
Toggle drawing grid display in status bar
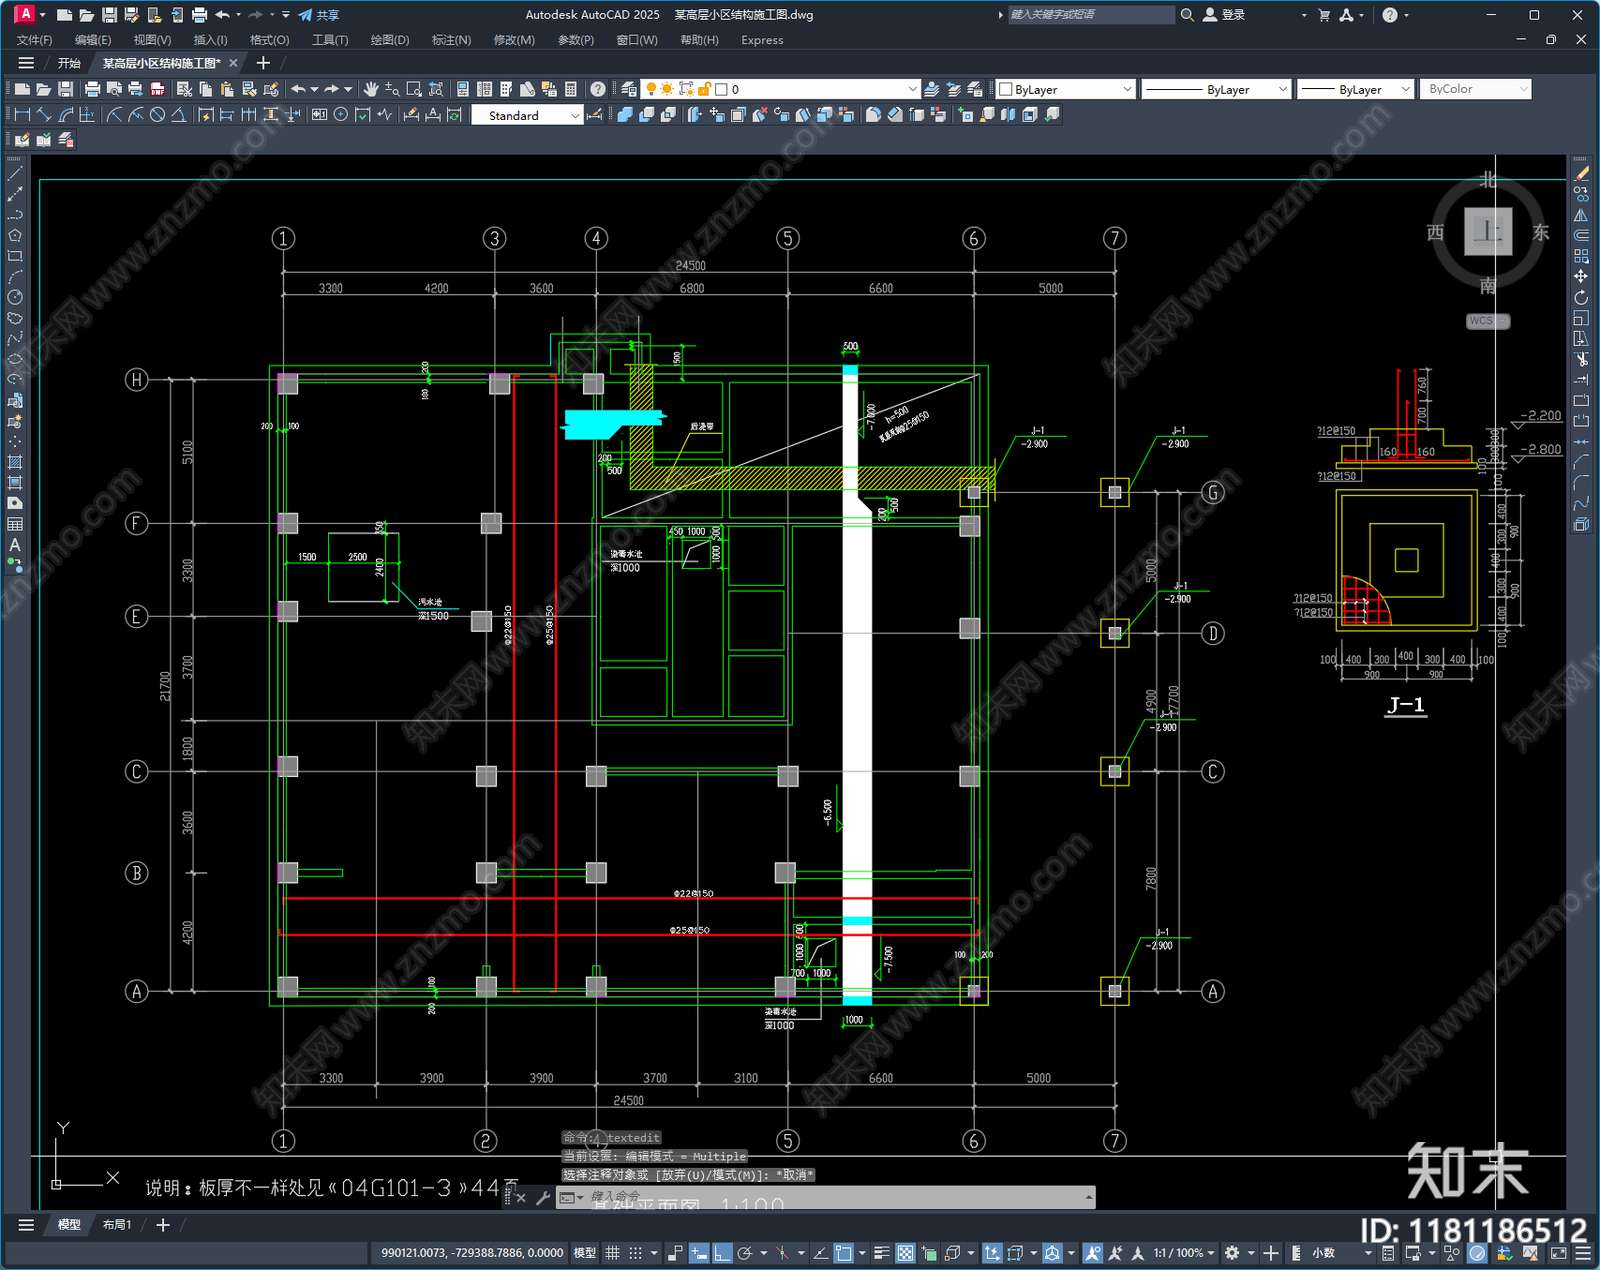pos(612,1253)
